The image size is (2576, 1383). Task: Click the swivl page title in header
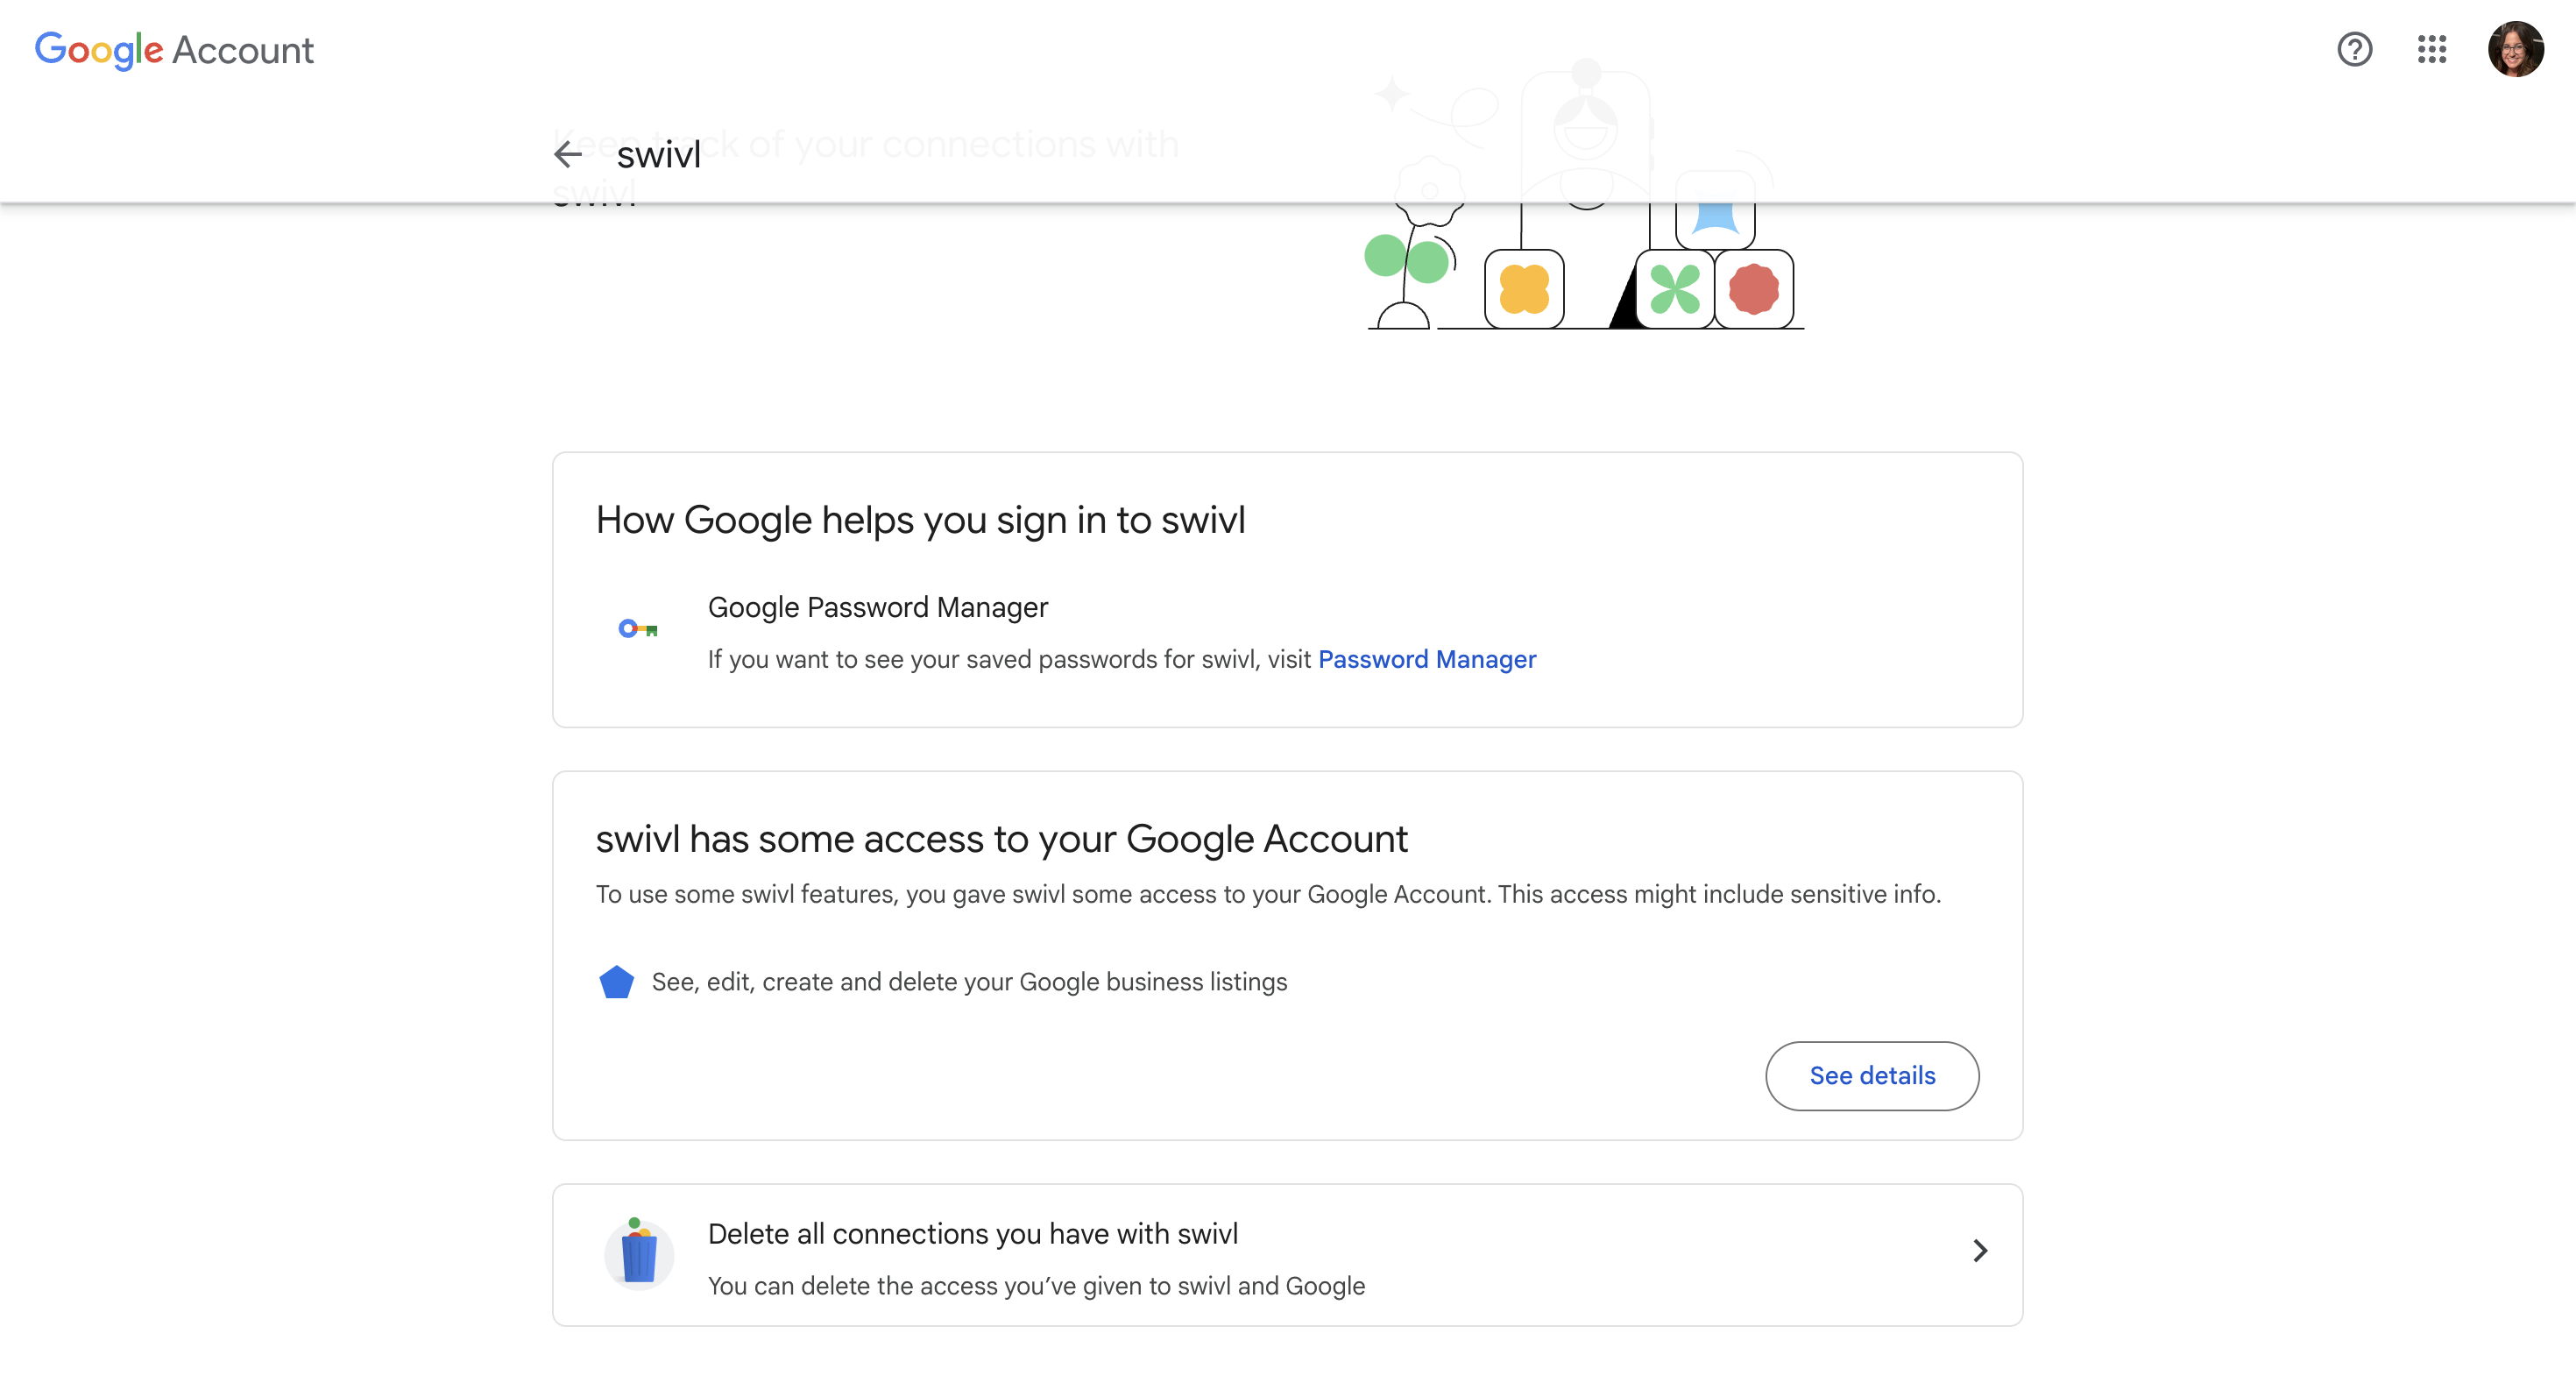click(x=658, y=155)
